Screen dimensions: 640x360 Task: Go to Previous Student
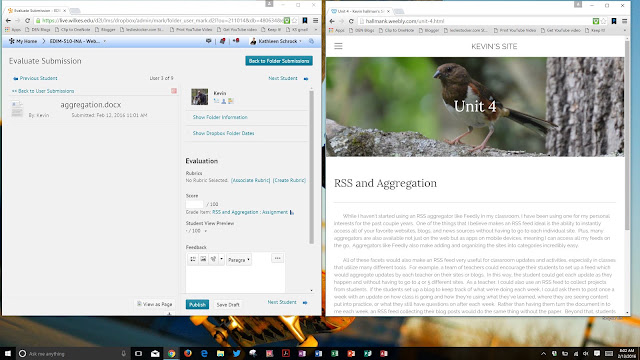pyautogui.click(x=36, y=78)
